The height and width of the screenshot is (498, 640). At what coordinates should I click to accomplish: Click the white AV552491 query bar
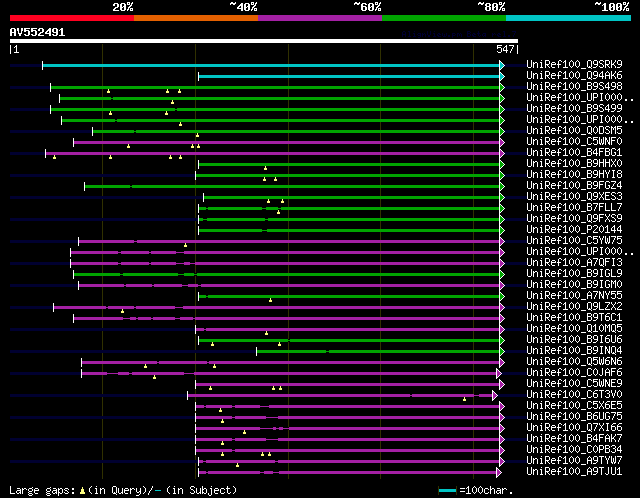click(264, 41)
